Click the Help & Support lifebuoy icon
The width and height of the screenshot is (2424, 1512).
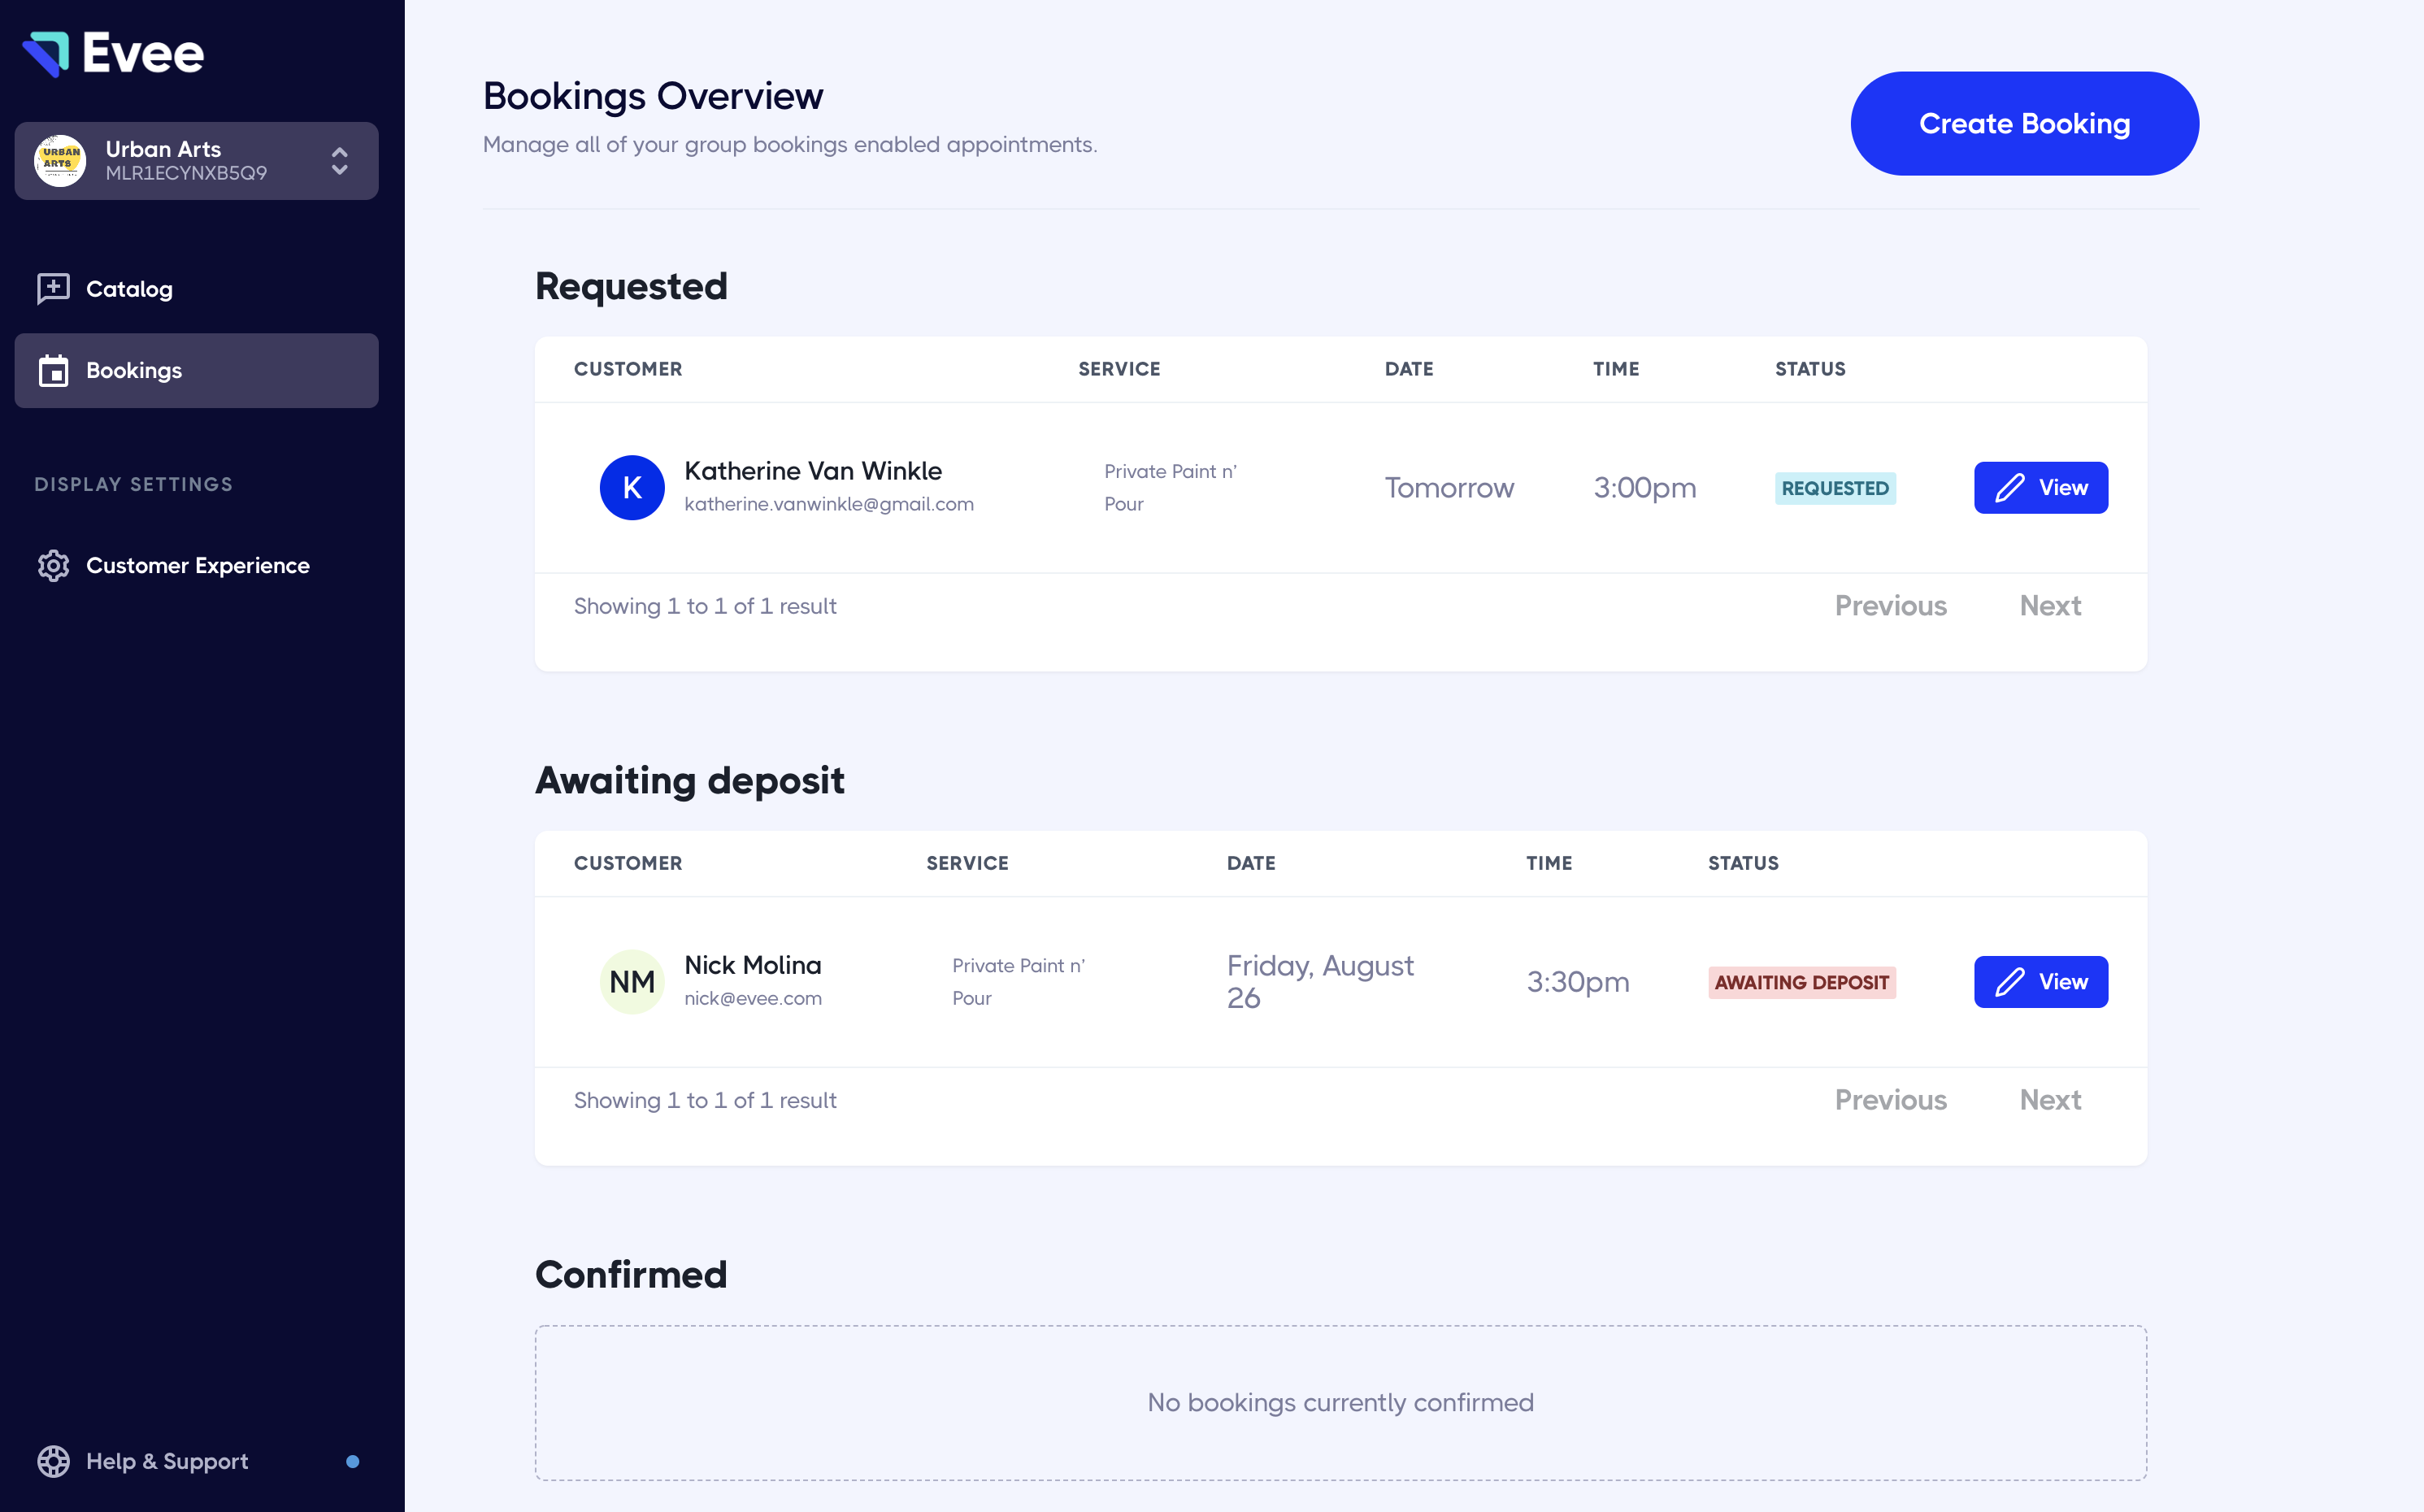pos(53,1461)
